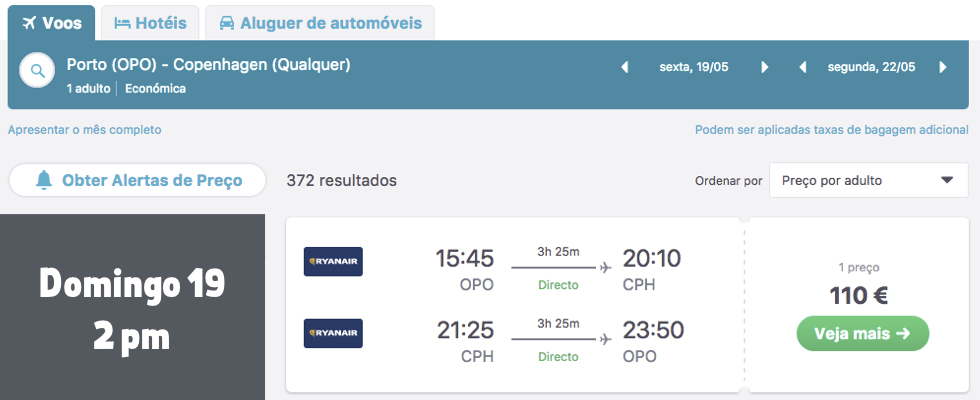The image size is (980, 400).
Task: Go to next departure date
Action: [x=765, y=68]
